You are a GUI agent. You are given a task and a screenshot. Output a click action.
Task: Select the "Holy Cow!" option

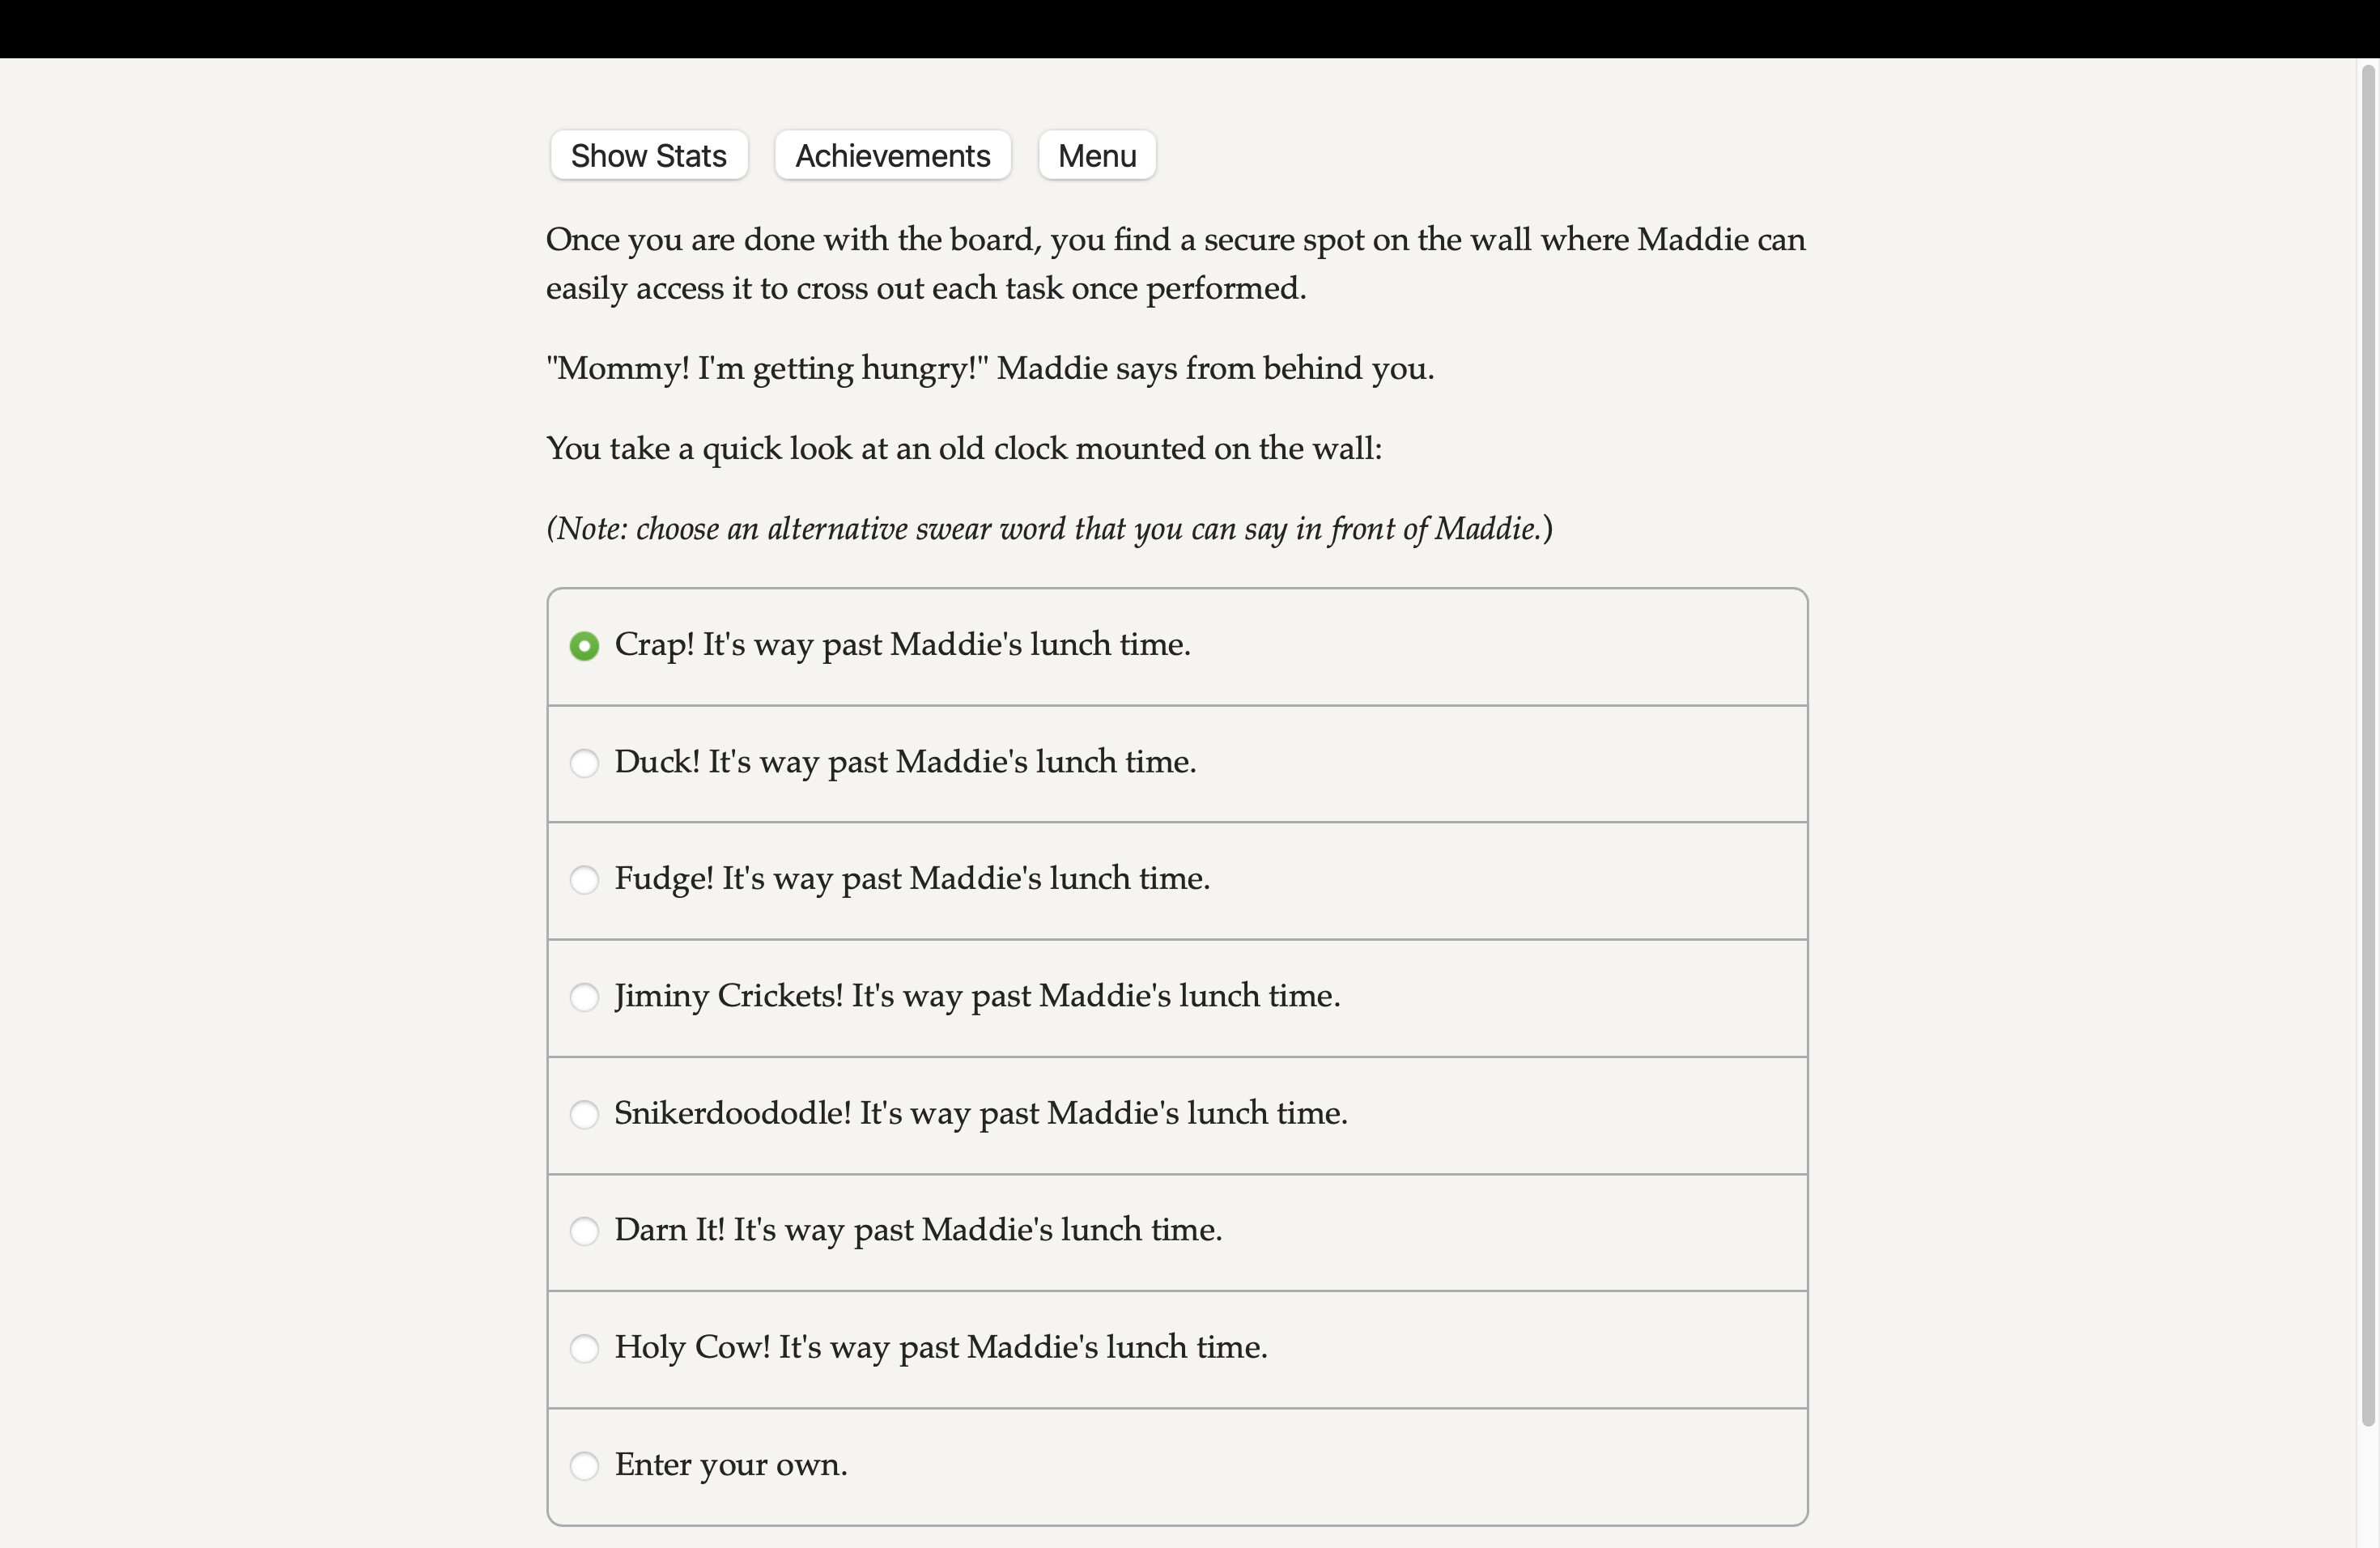(585, 1348)
